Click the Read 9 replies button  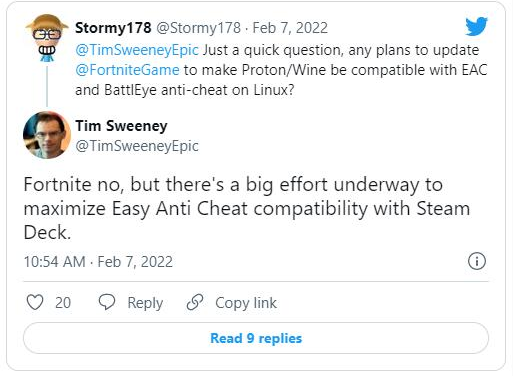[256, 338]
